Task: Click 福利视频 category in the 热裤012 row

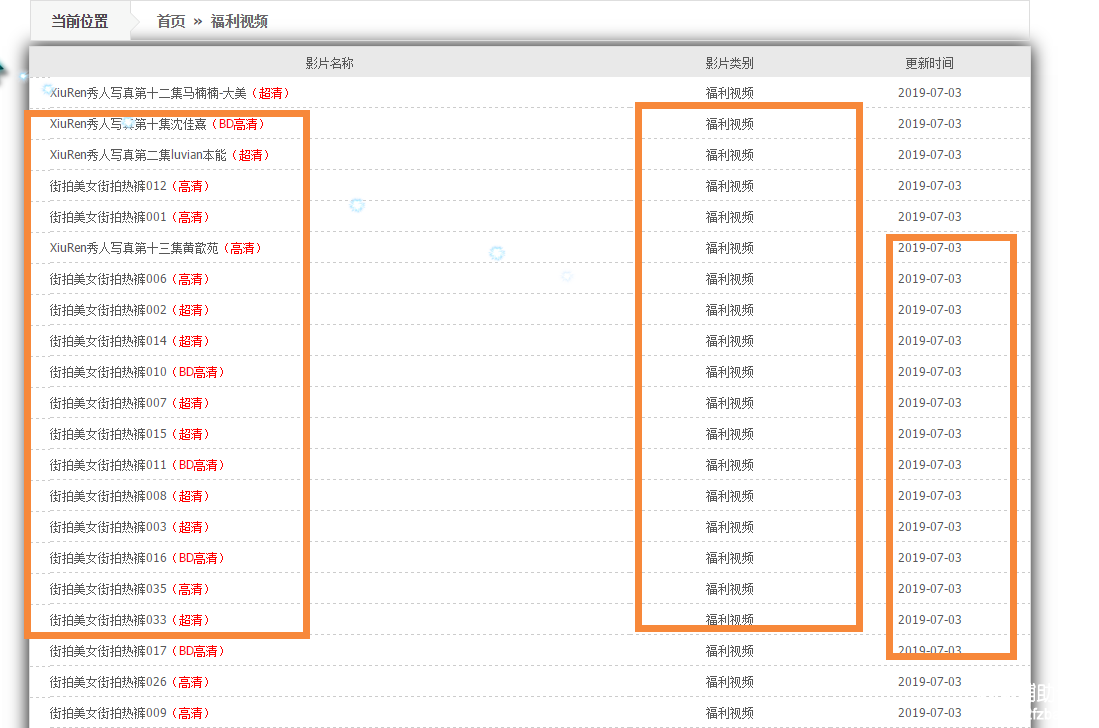Action: 730,186
